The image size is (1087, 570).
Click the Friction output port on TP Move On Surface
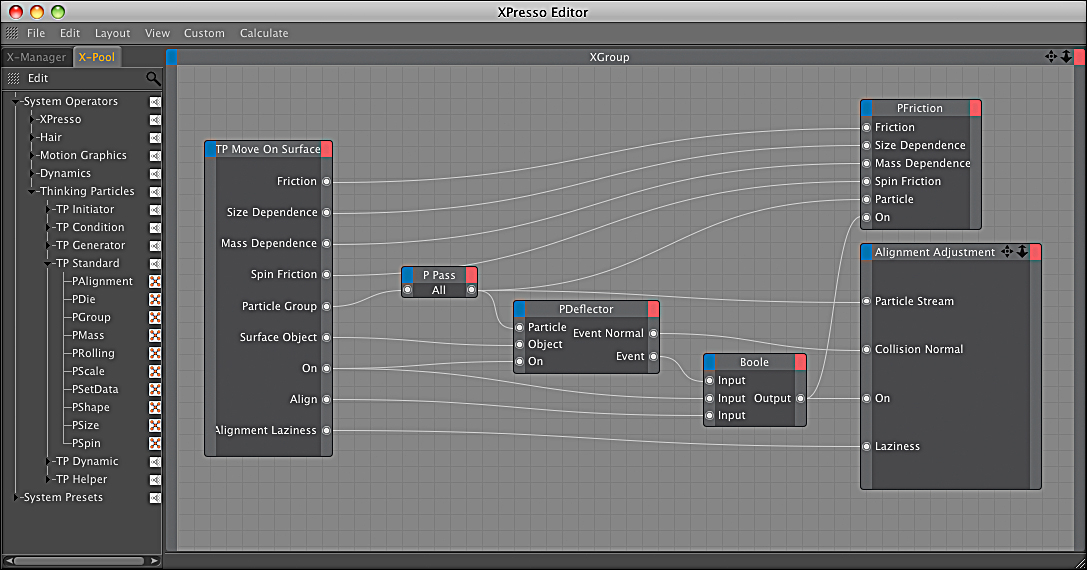pyautogui.click(x=327, y=182)
